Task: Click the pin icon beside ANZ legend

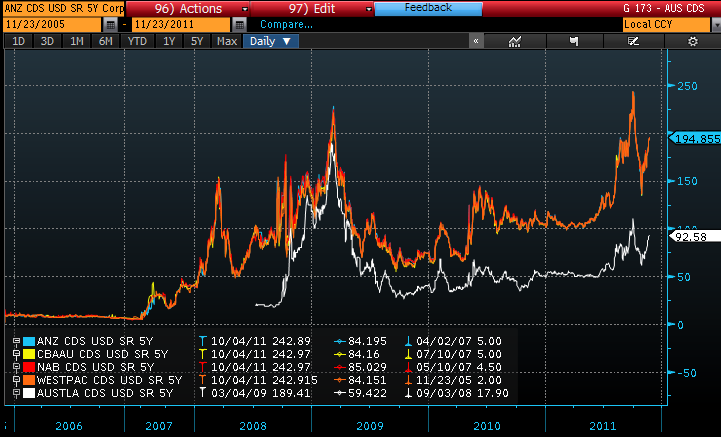Action: (x=16, y=340)
